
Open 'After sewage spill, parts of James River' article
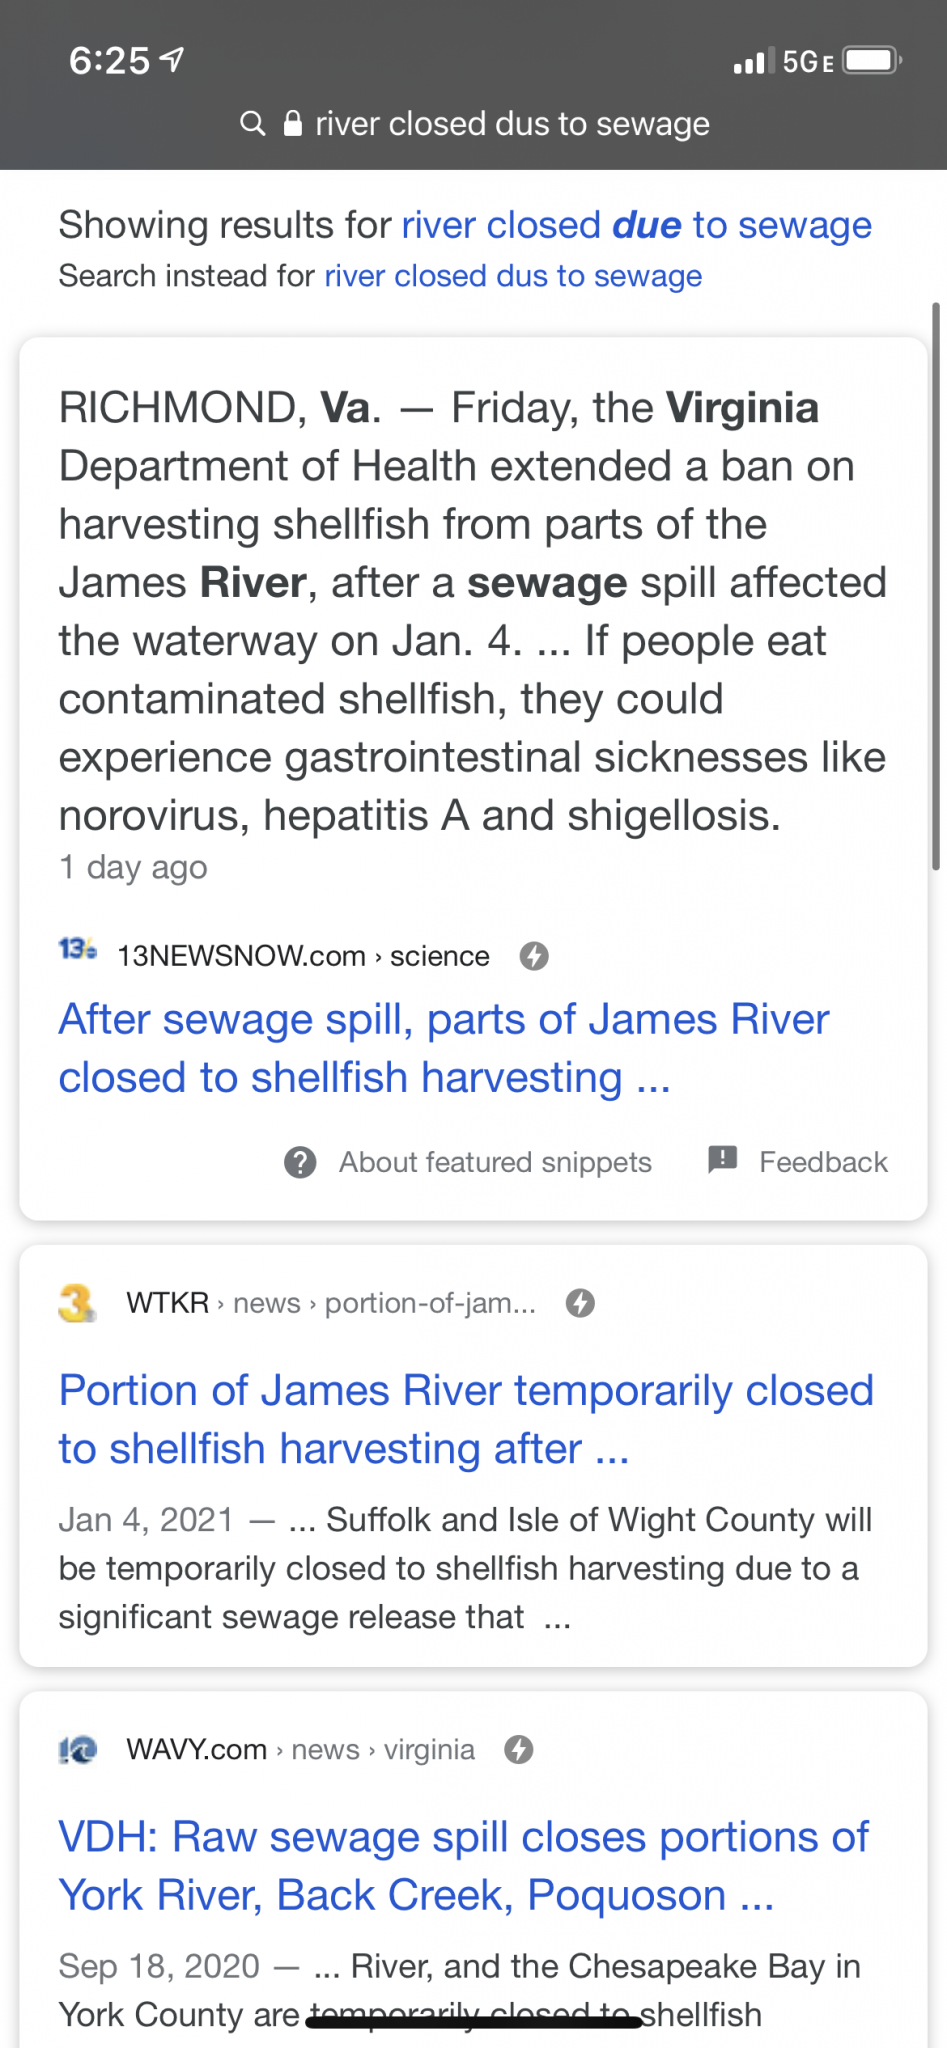tap(443, 1048)
